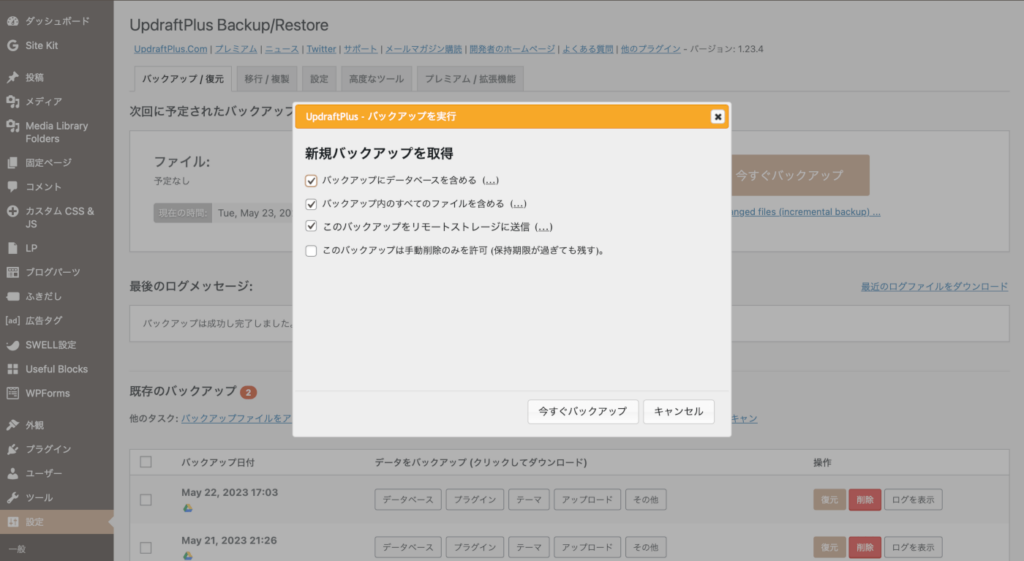The image size is (1024, 561).
Task: Open ニュース header link
Action: (x=281, y=49)
